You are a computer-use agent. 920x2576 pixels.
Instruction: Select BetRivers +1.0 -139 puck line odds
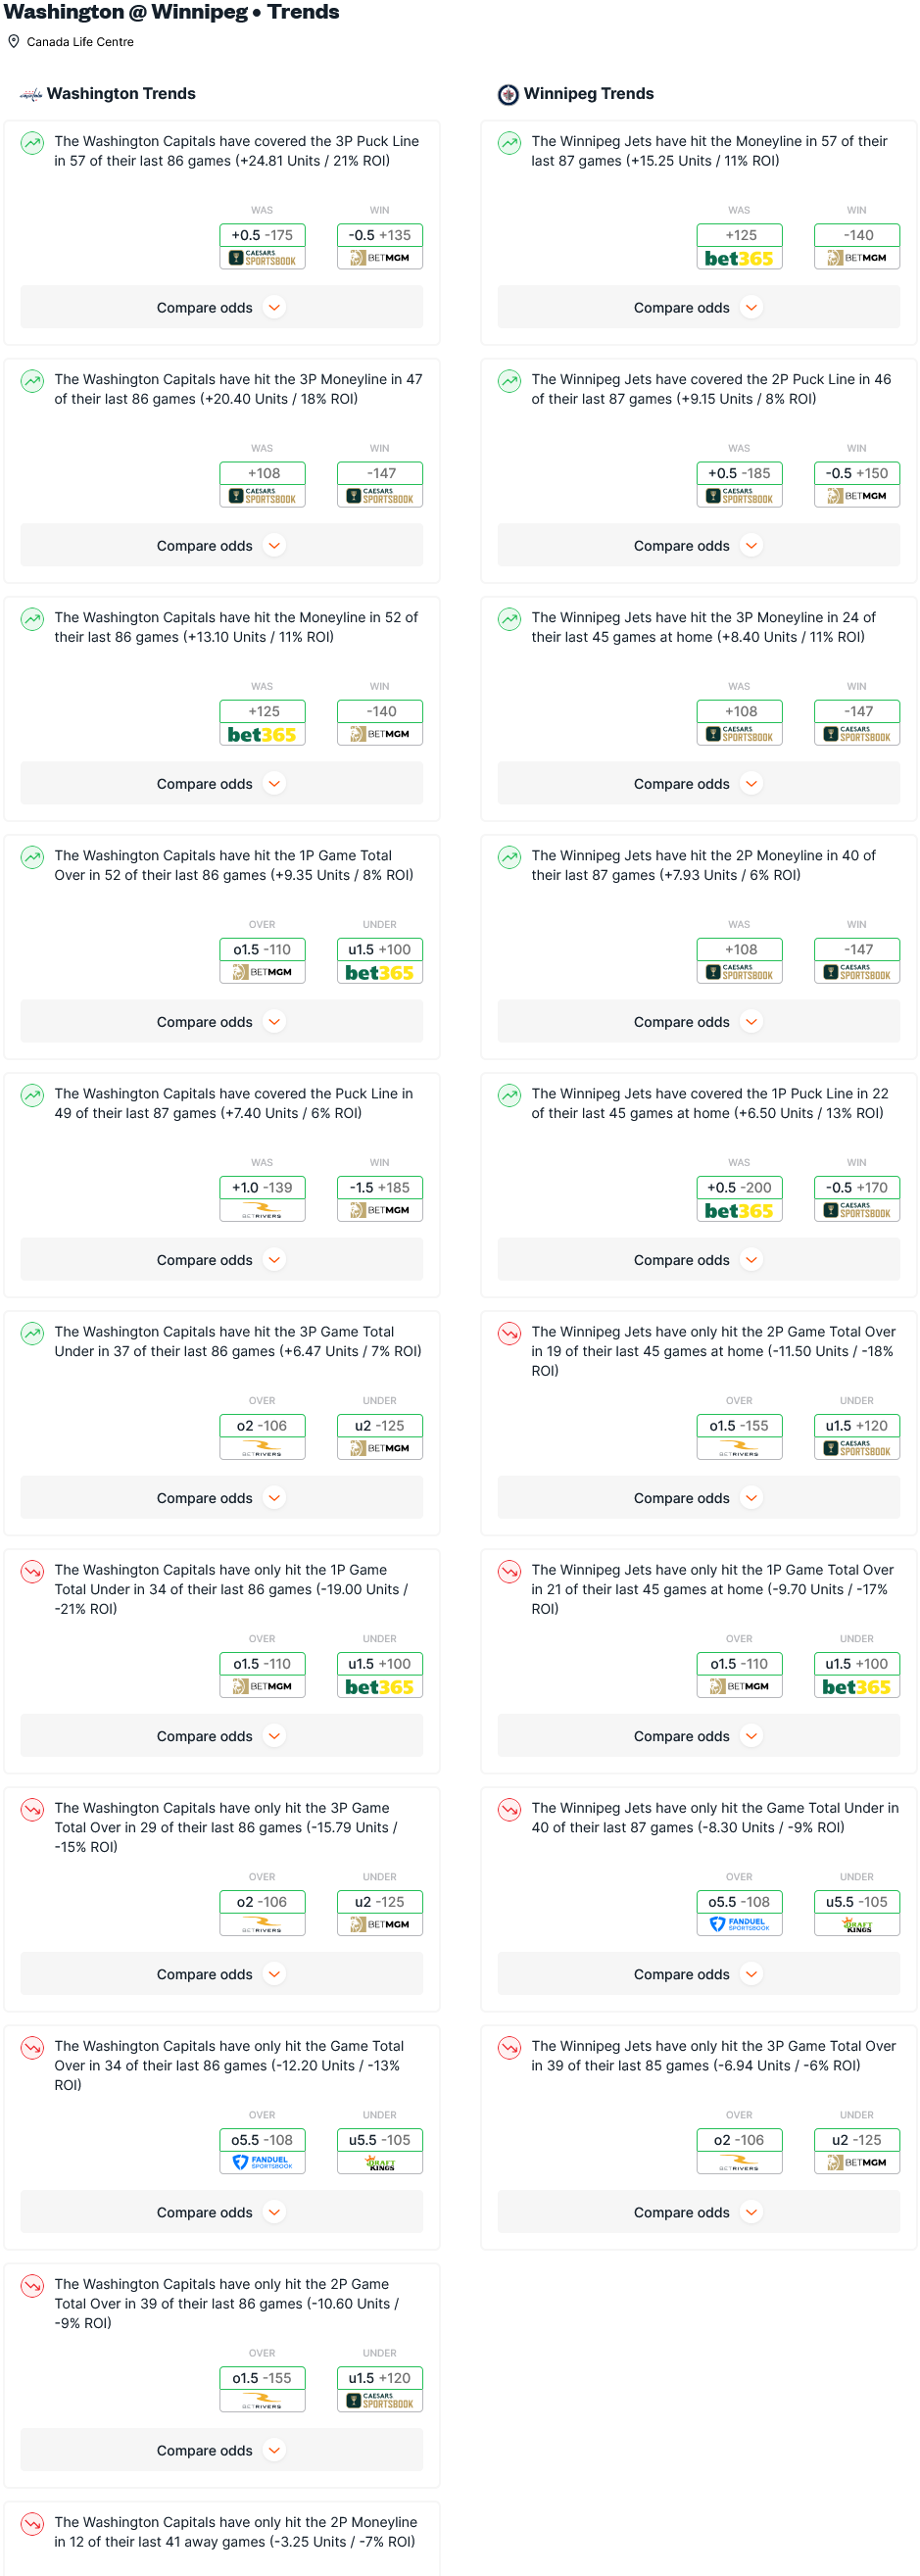[263, 1197]
